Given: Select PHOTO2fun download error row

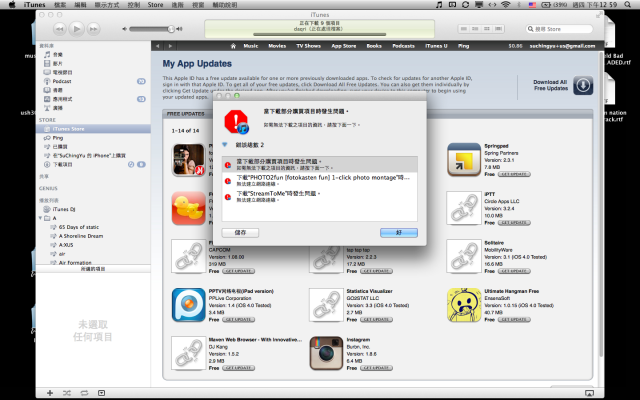Looking at the screenshot, I should (320, 180).
